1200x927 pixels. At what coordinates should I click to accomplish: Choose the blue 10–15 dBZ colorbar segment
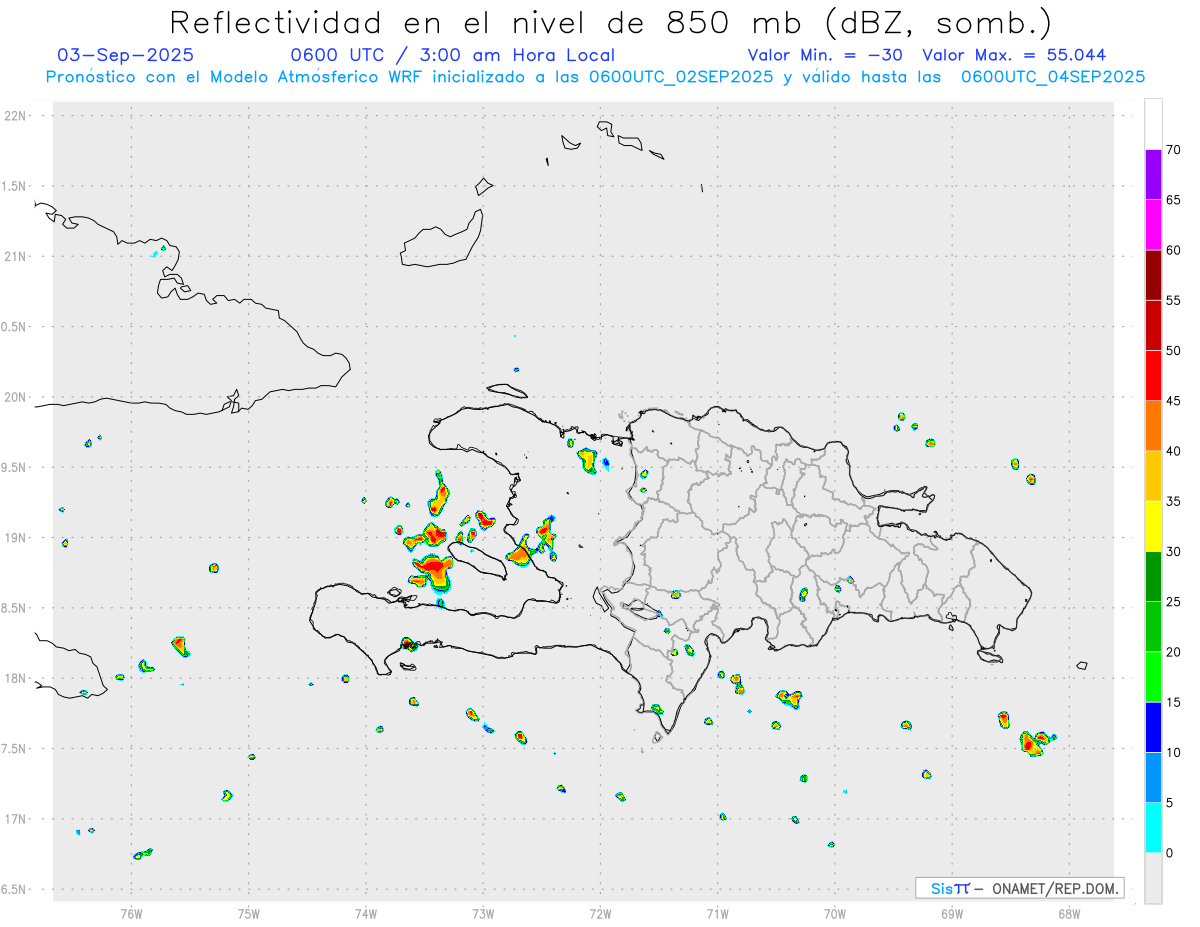[x=1153, y=727]
